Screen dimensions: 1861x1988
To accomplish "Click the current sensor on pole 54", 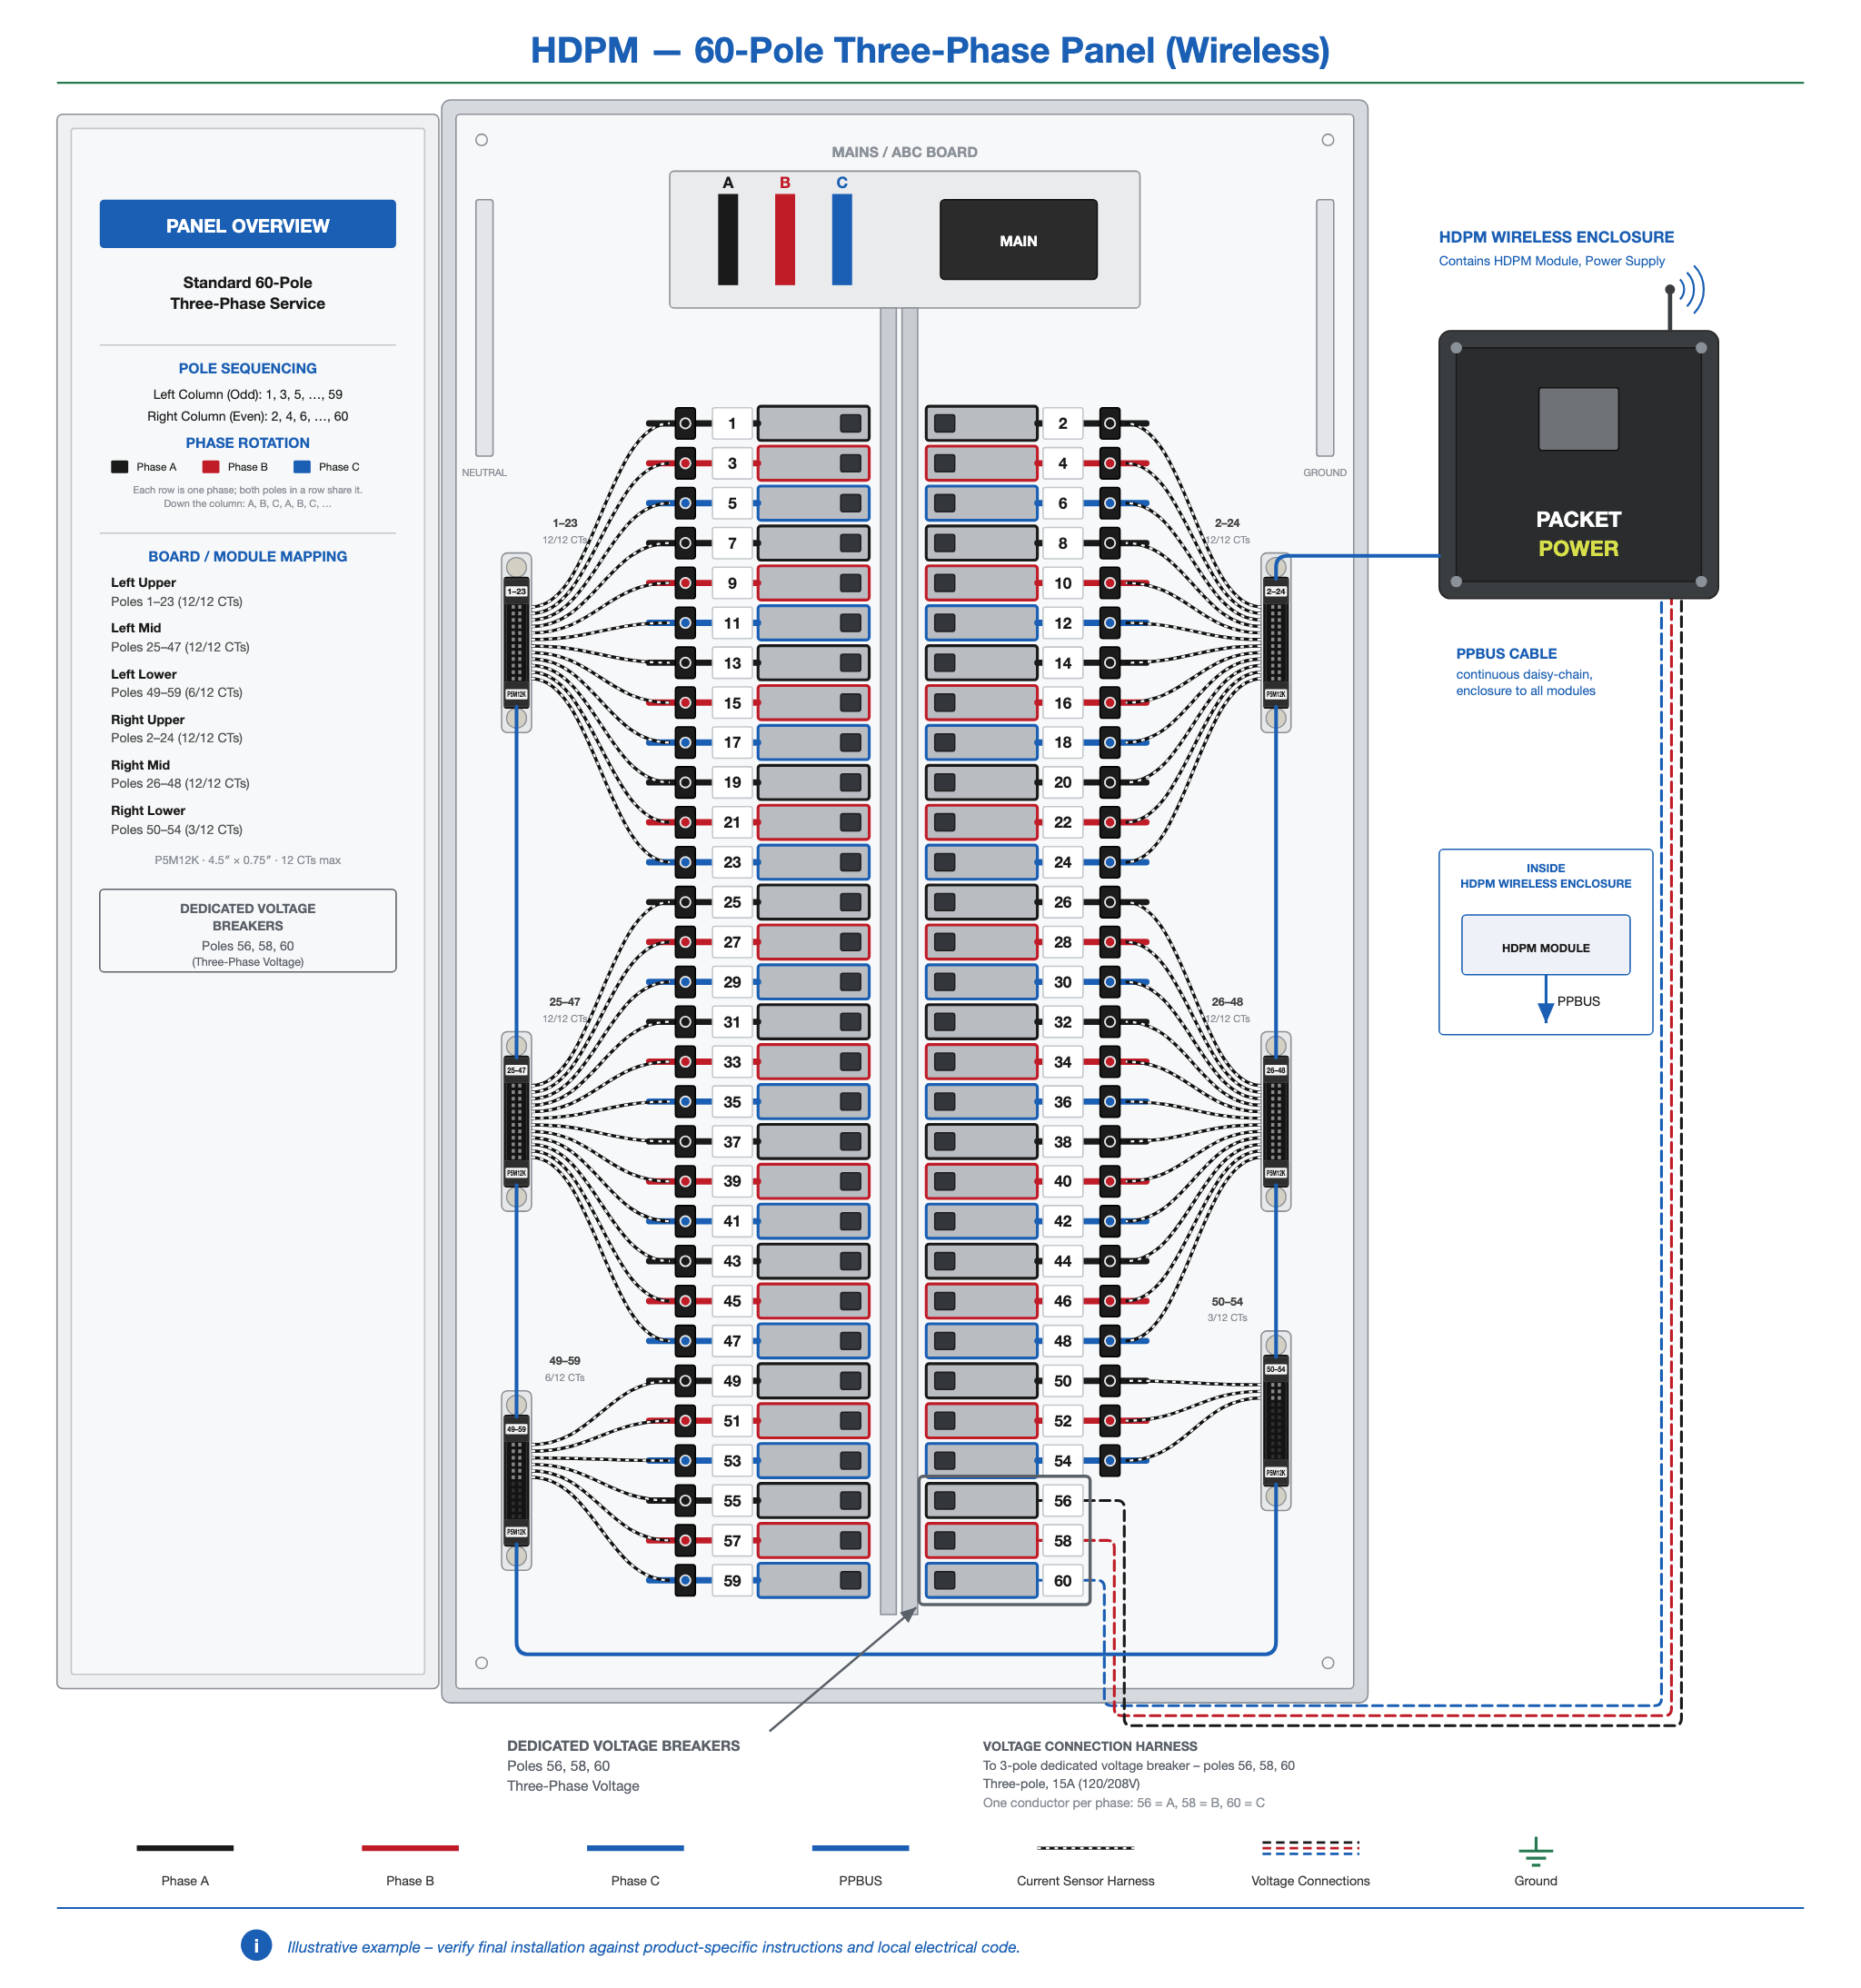I will 1109,1461.
